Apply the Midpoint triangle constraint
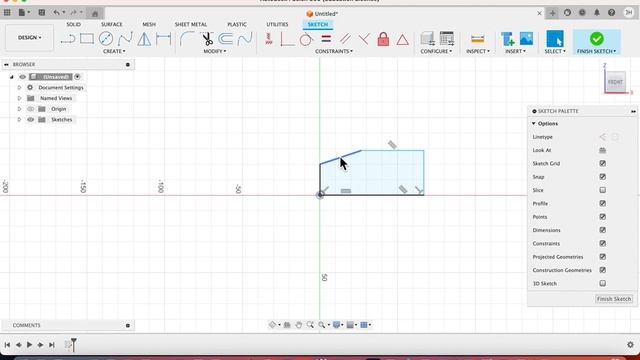 [402, 40]
